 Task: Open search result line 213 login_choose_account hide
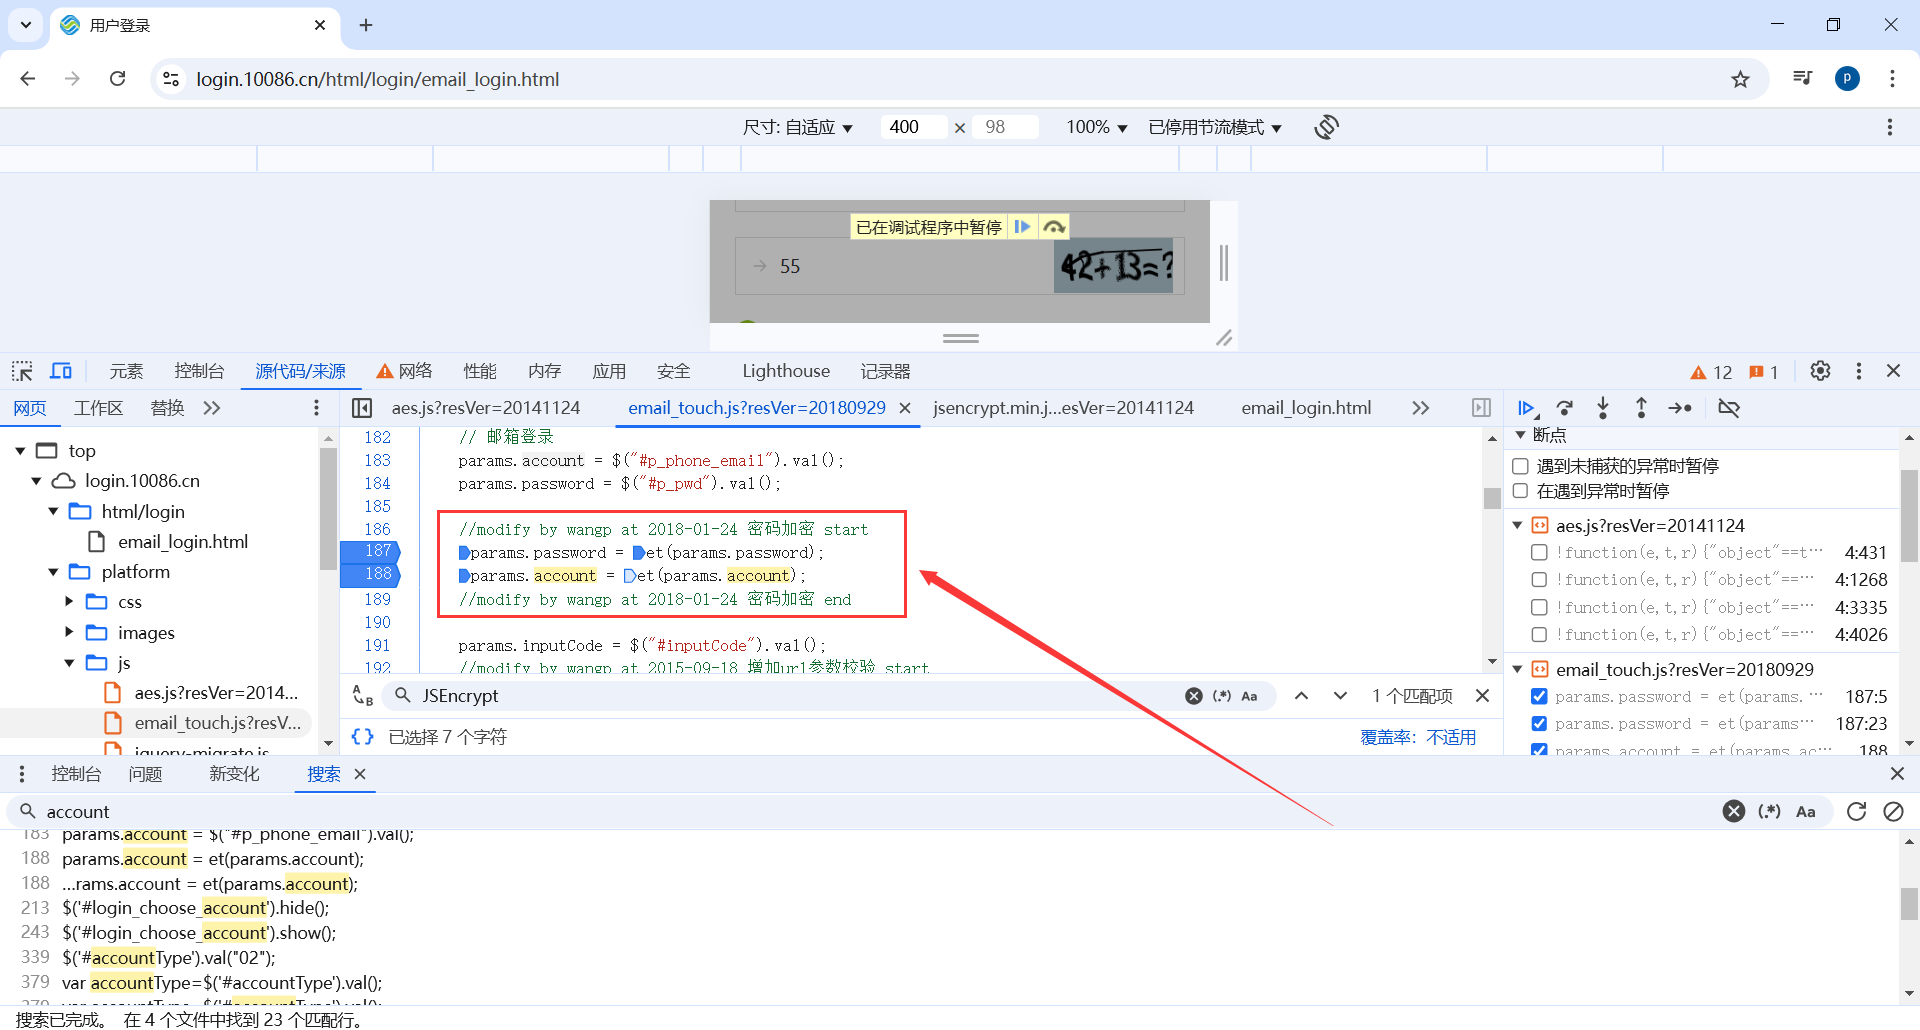click(195, 908)
